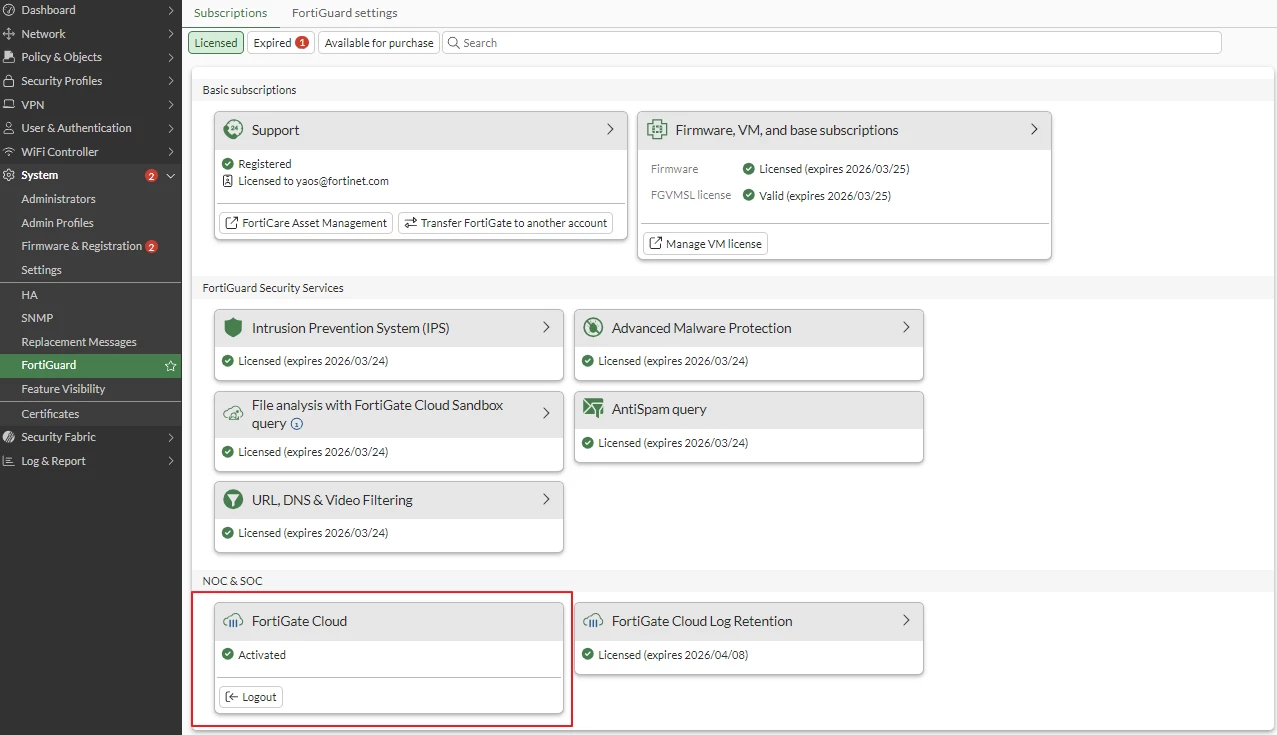1277x735 pixels.
Task: Click the red 1 badge on Expired
Action: [x=302, y=43]
